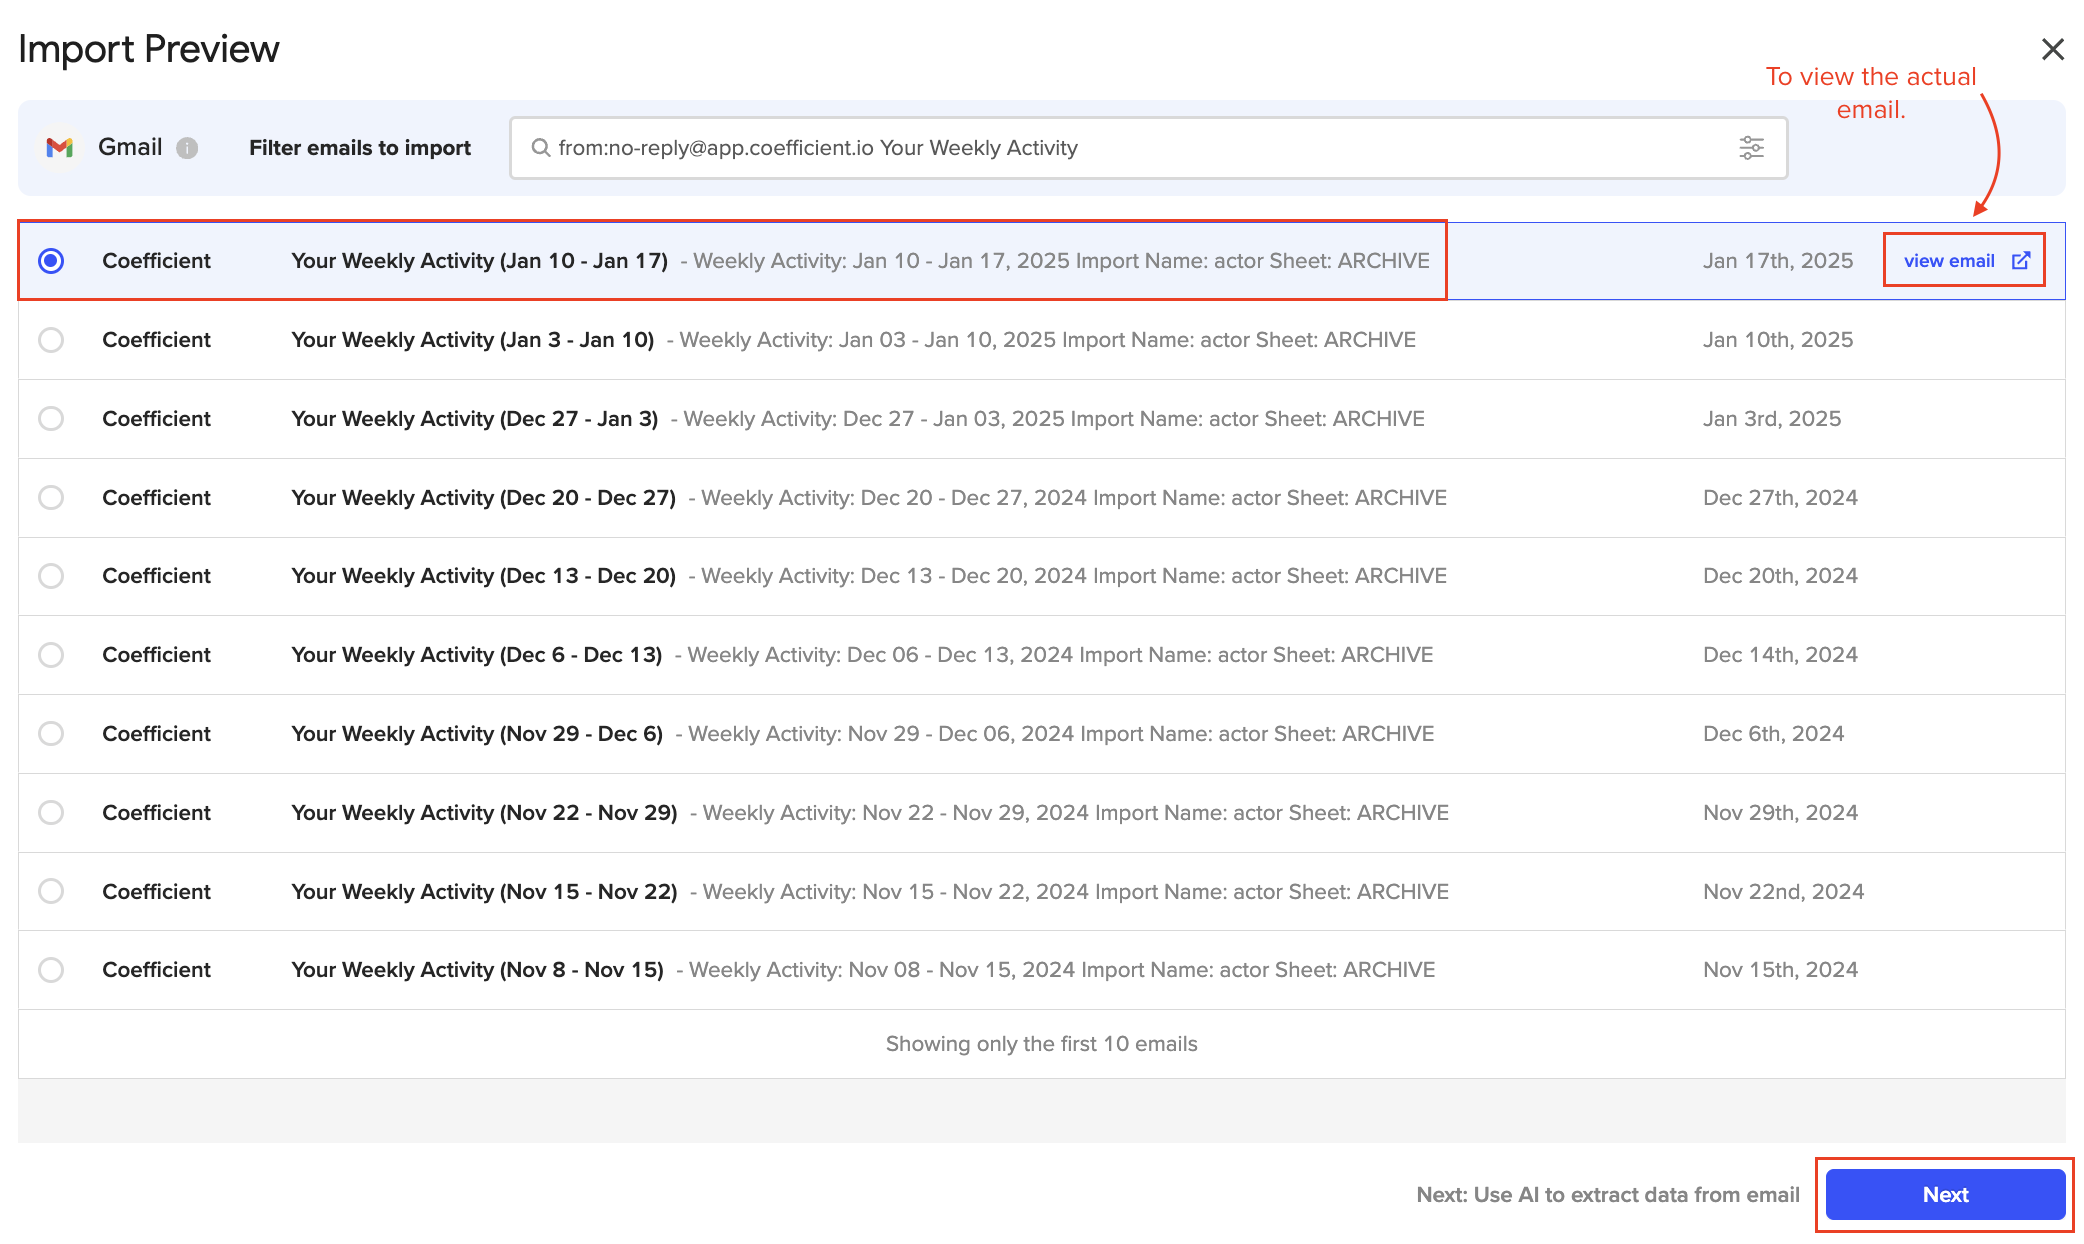Select the Nov 15 - Nov 22 email radio
Screen dimensions: 2084x1244
pyautogui.click(x=51, y=891)
